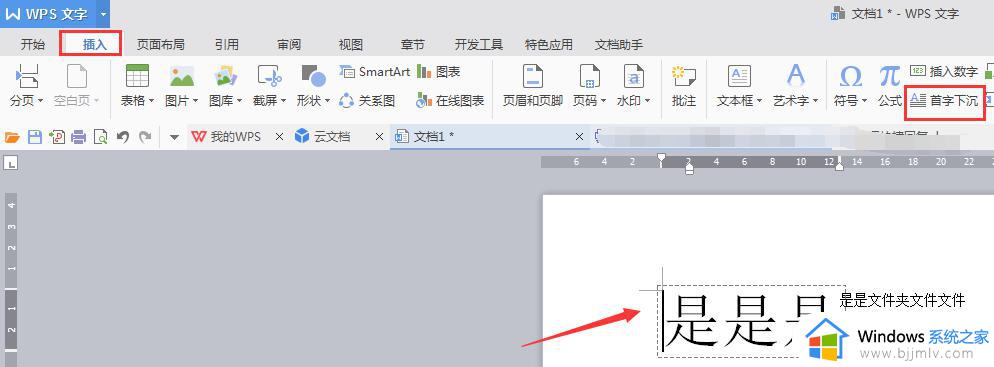Insert a table using the 表格 icon
This screenshot has width=994, height=367.
coord(138,76)
